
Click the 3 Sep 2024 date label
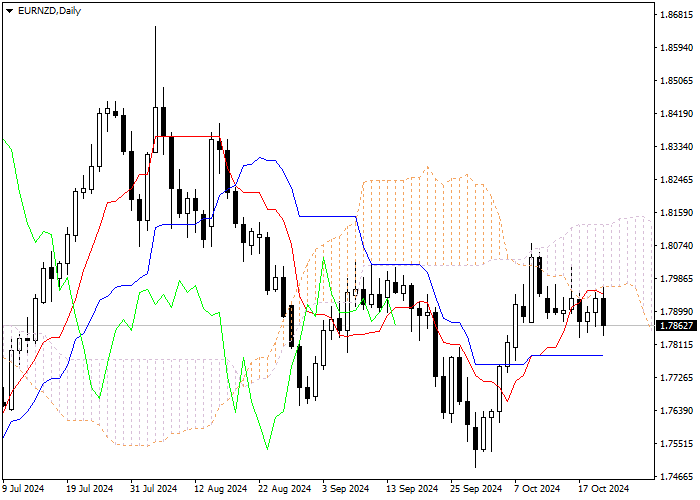(346, 489)
